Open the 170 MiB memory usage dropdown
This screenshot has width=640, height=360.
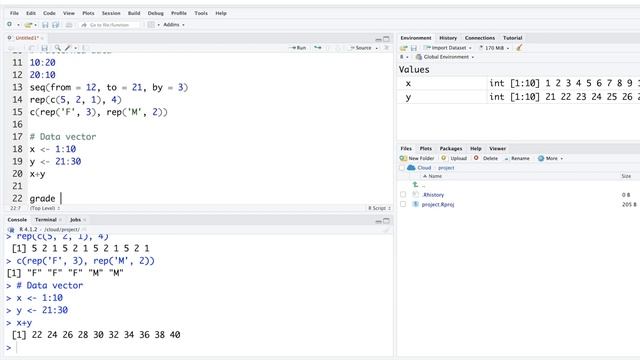[x=494, y=48]
